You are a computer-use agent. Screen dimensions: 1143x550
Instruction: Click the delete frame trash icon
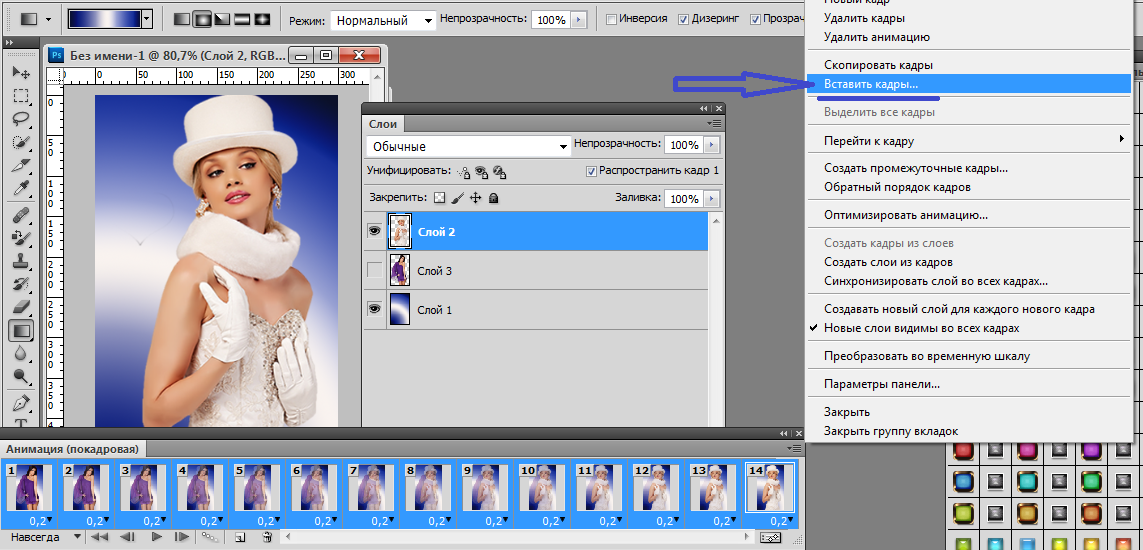coord(267,538)
